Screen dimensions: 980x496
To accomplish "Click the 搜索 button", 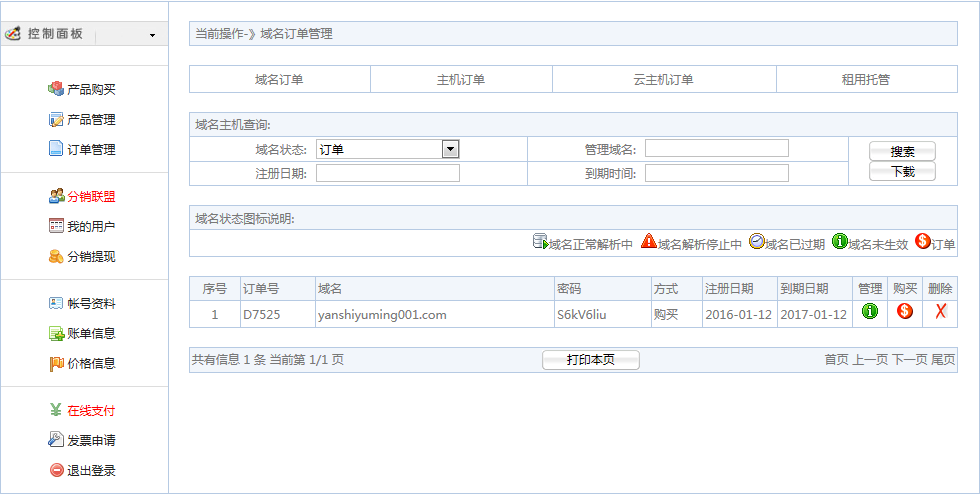I will click(x=902, y=151).
